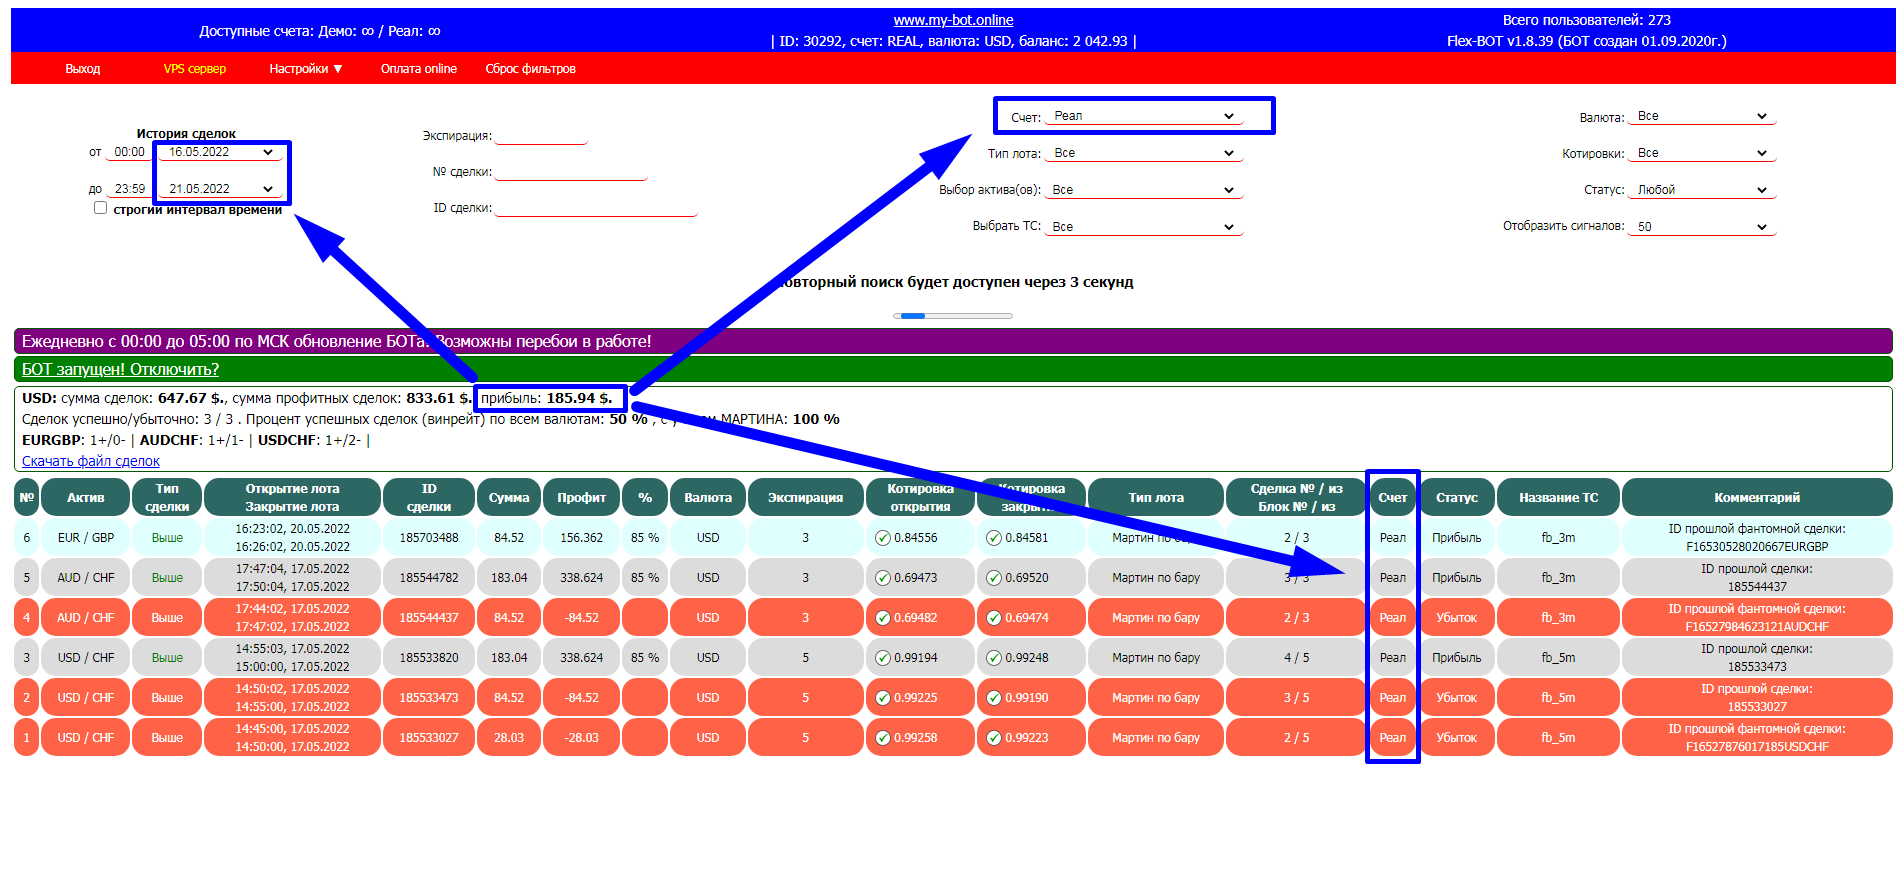Expand the Валюта currency dropdown
The height and width of the screenshot is (889, 1903).
[x=1702, y=116]
